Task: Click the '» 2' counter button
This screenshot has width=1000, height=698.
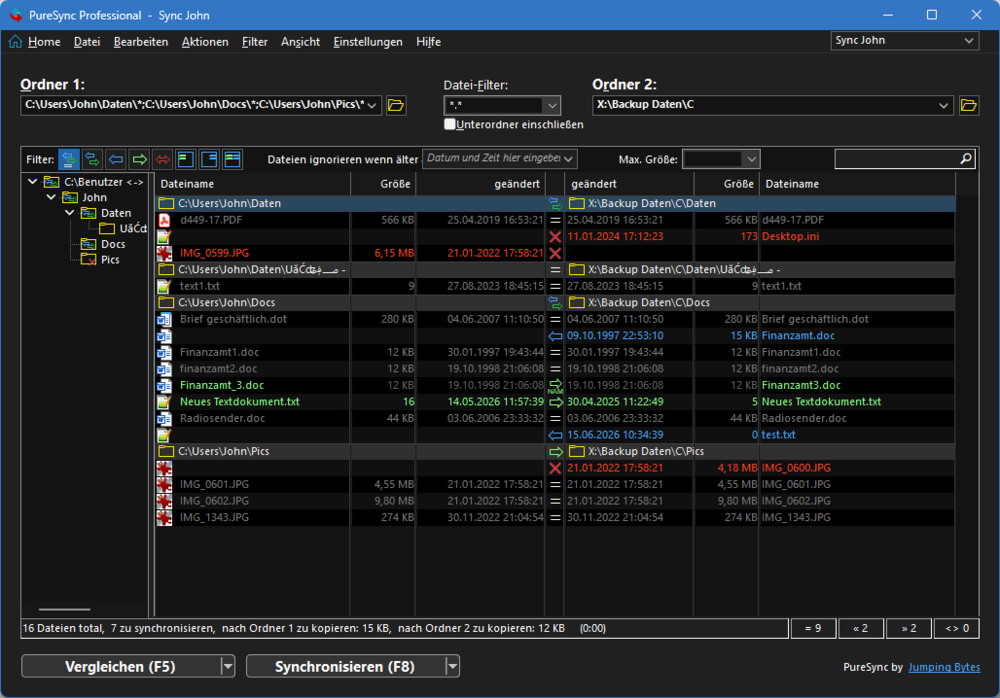Action: pos(909,628)
